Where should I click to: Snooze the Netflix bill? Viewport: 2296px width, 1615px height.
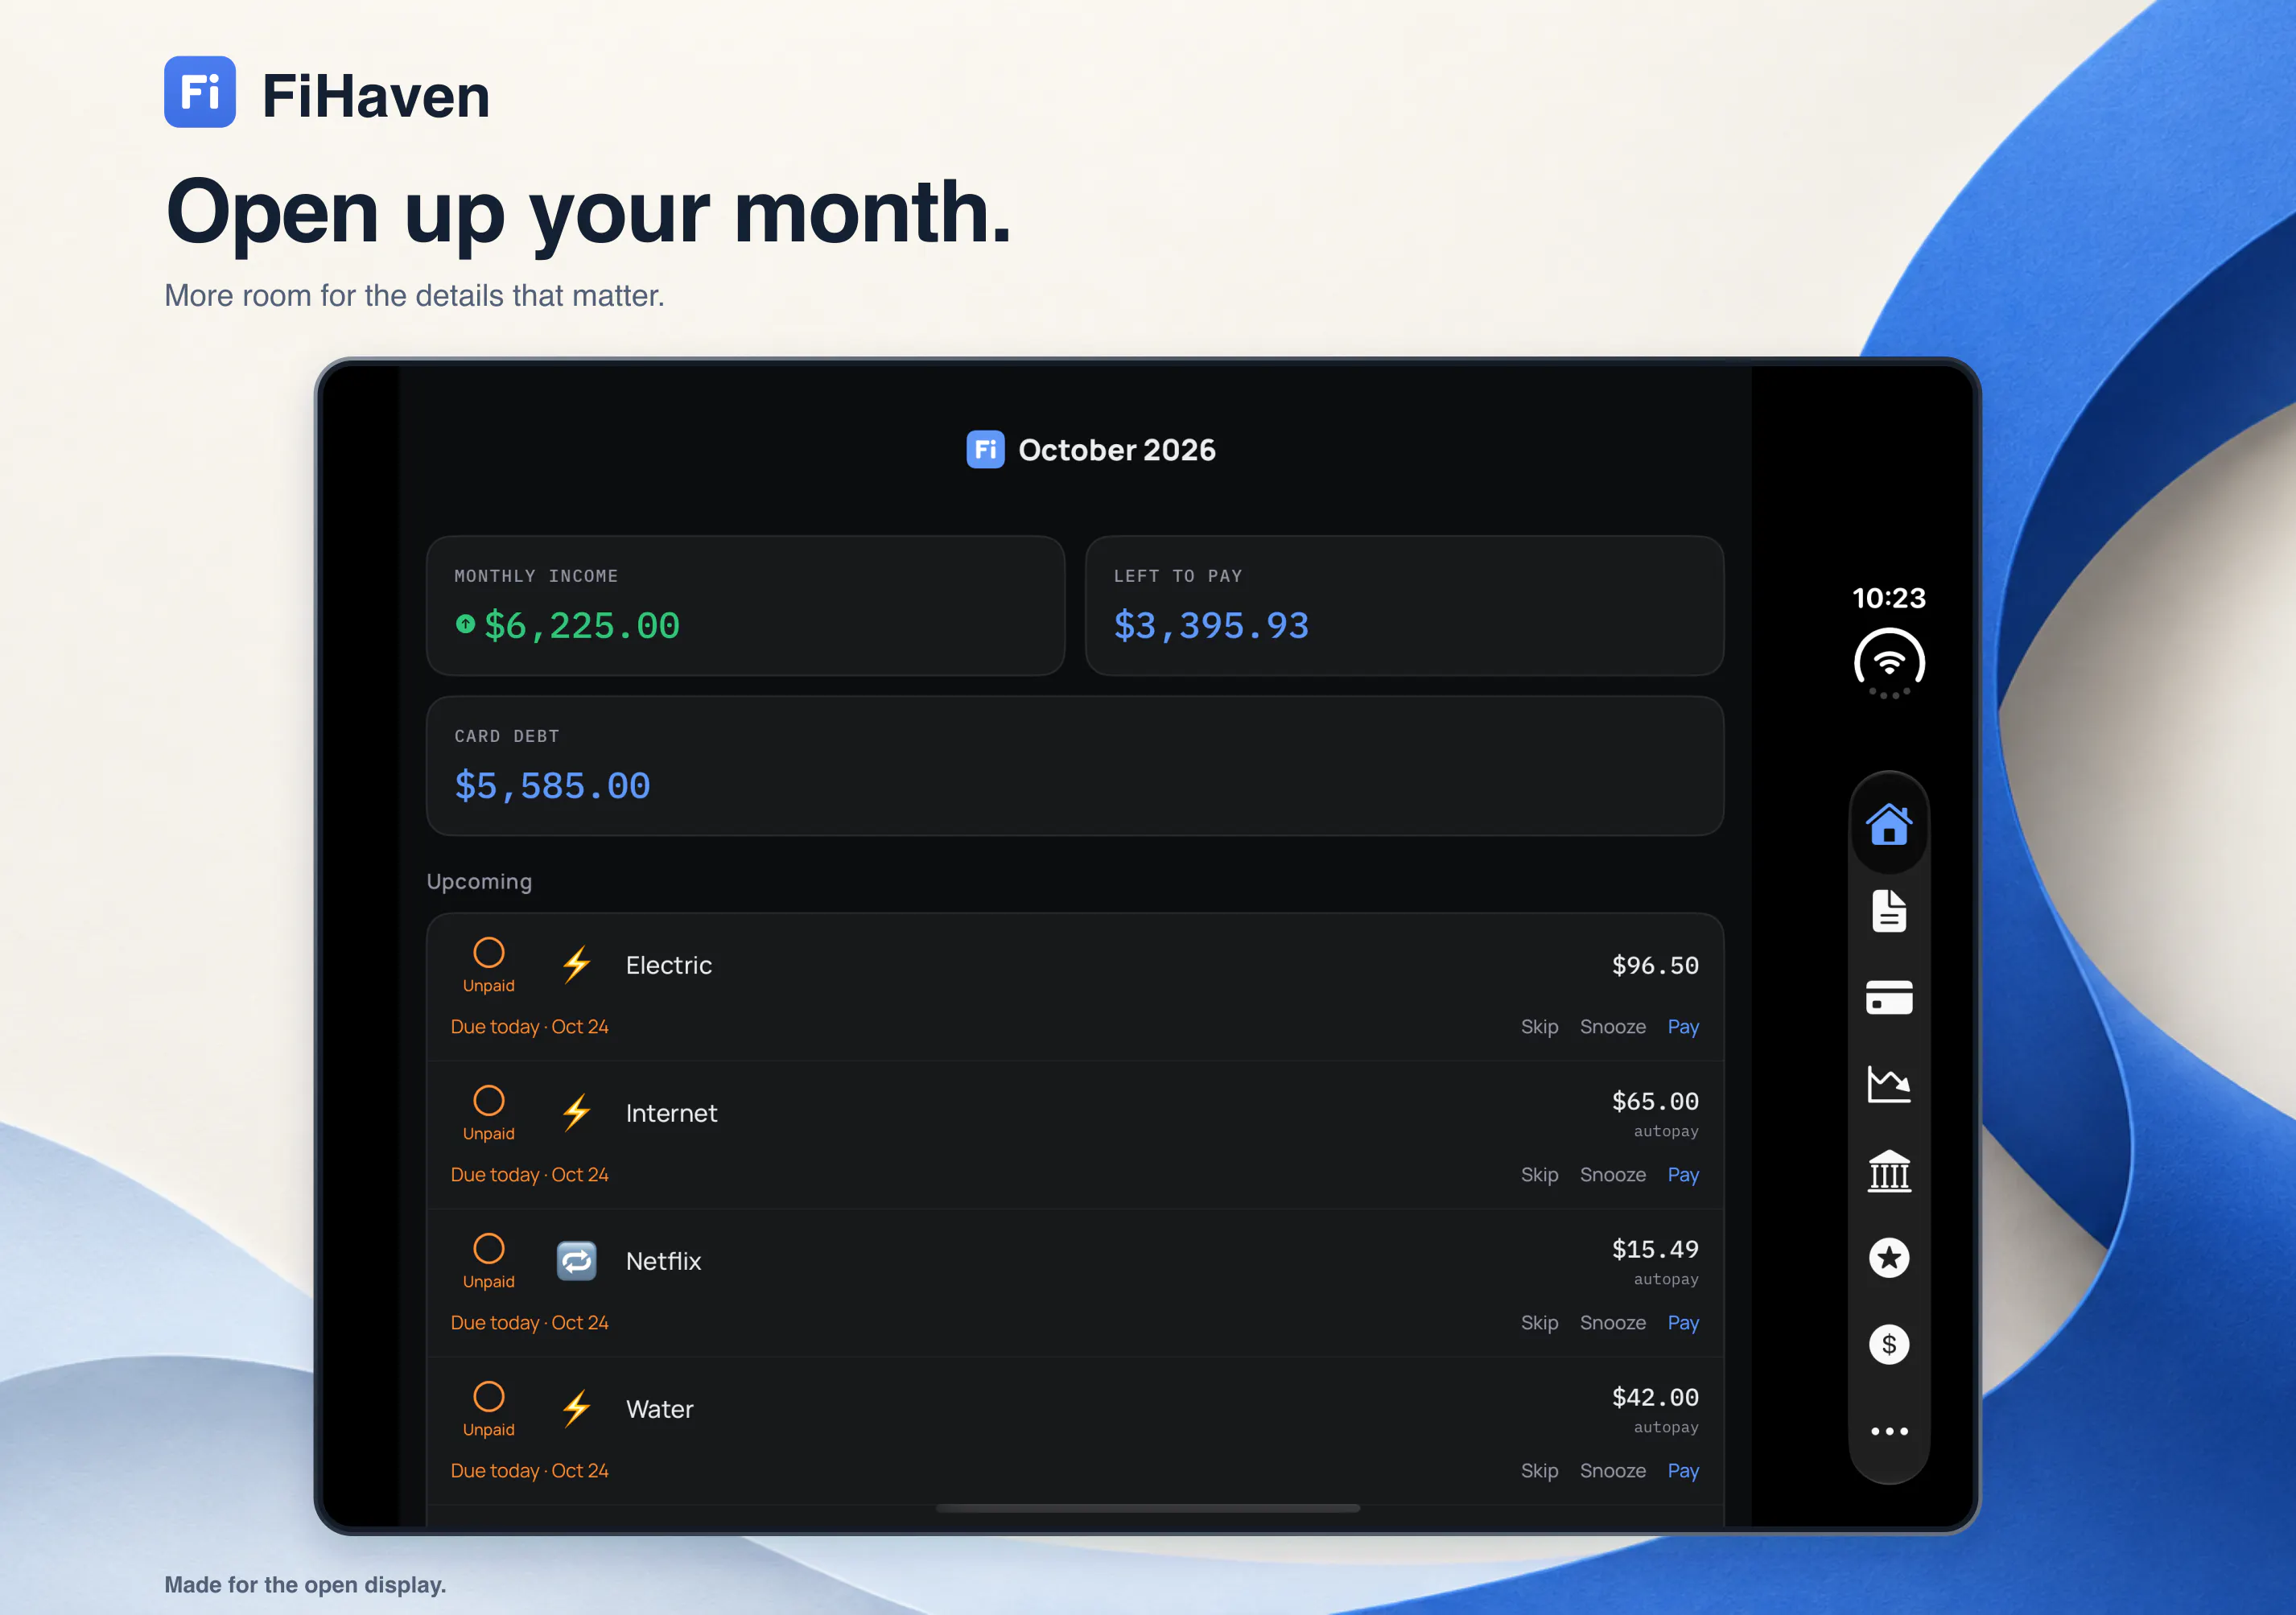(1612, 1323)
